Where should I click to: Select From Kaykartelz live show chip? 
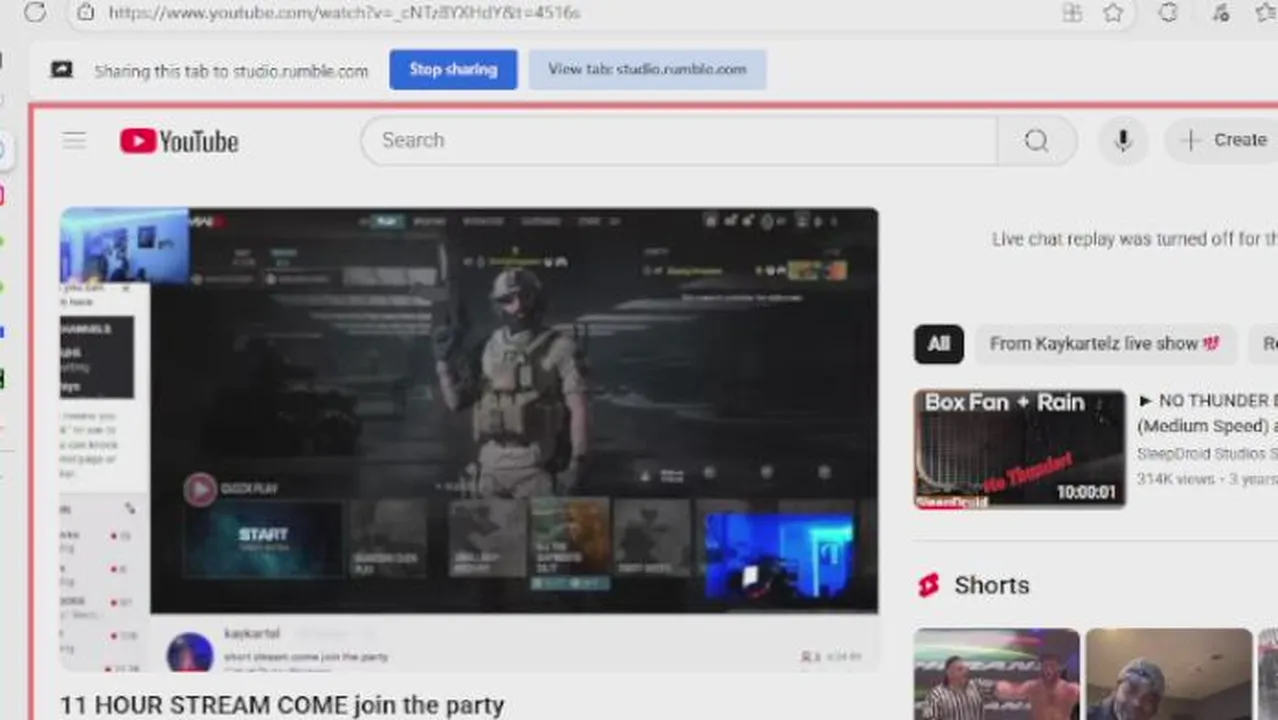(1105, 344)
